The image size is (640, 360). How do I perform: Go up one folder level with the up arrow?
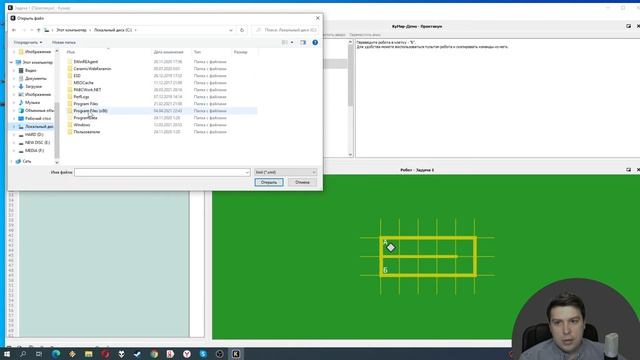click(x=39, y=30)
